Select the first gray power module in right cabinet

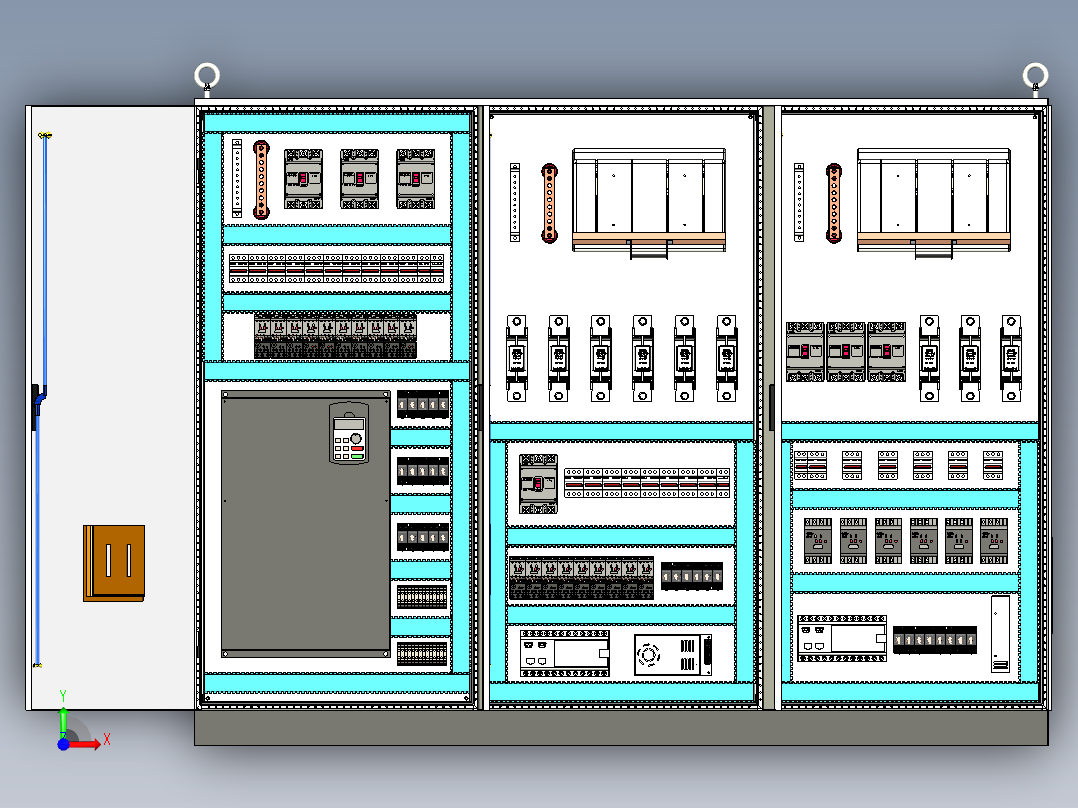click(818, 541)
